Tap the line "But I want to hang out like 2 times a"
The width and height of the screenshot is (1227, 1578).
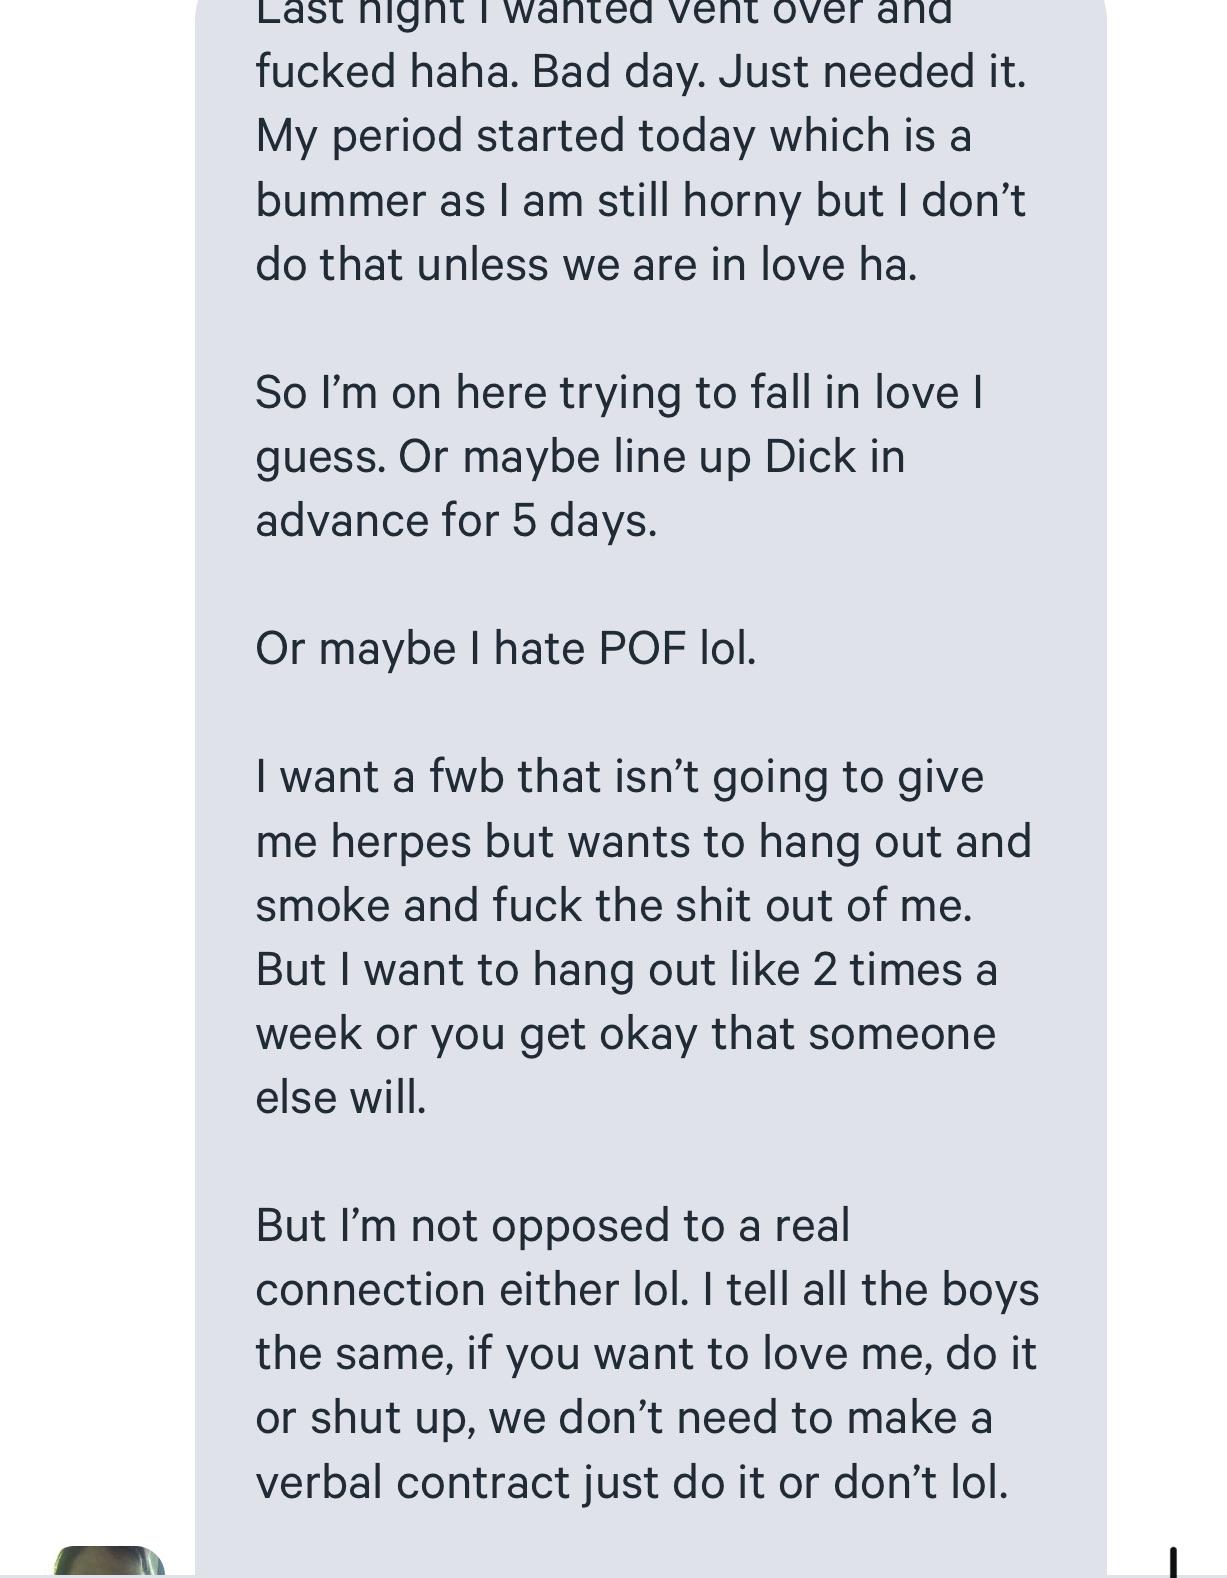coord(626,969)
